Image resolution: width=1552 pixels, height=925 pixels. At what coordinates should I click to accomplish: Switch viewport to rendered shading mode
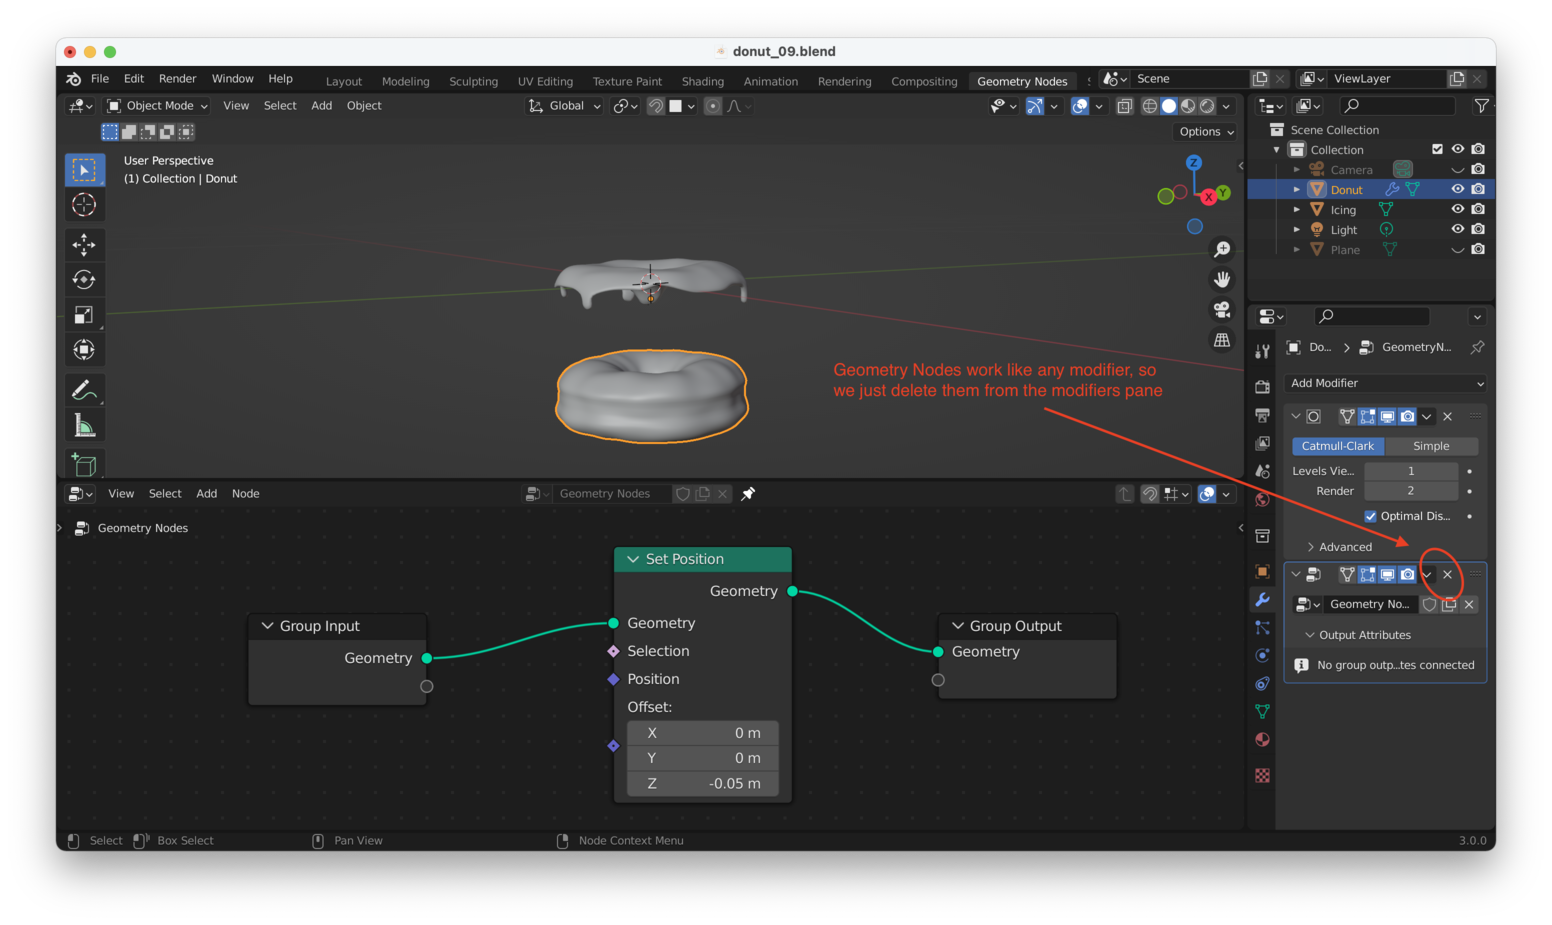1207,105
